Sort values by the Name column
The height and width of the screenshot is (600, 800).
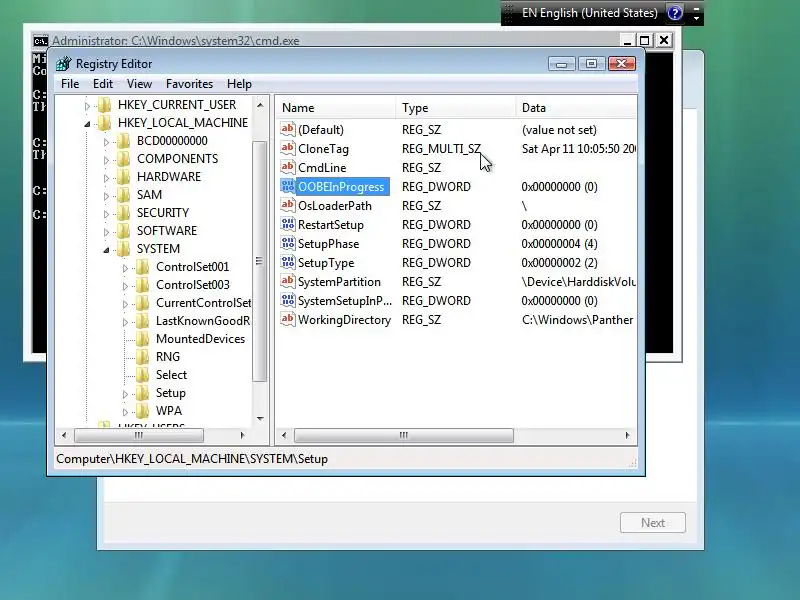(336, 108)
